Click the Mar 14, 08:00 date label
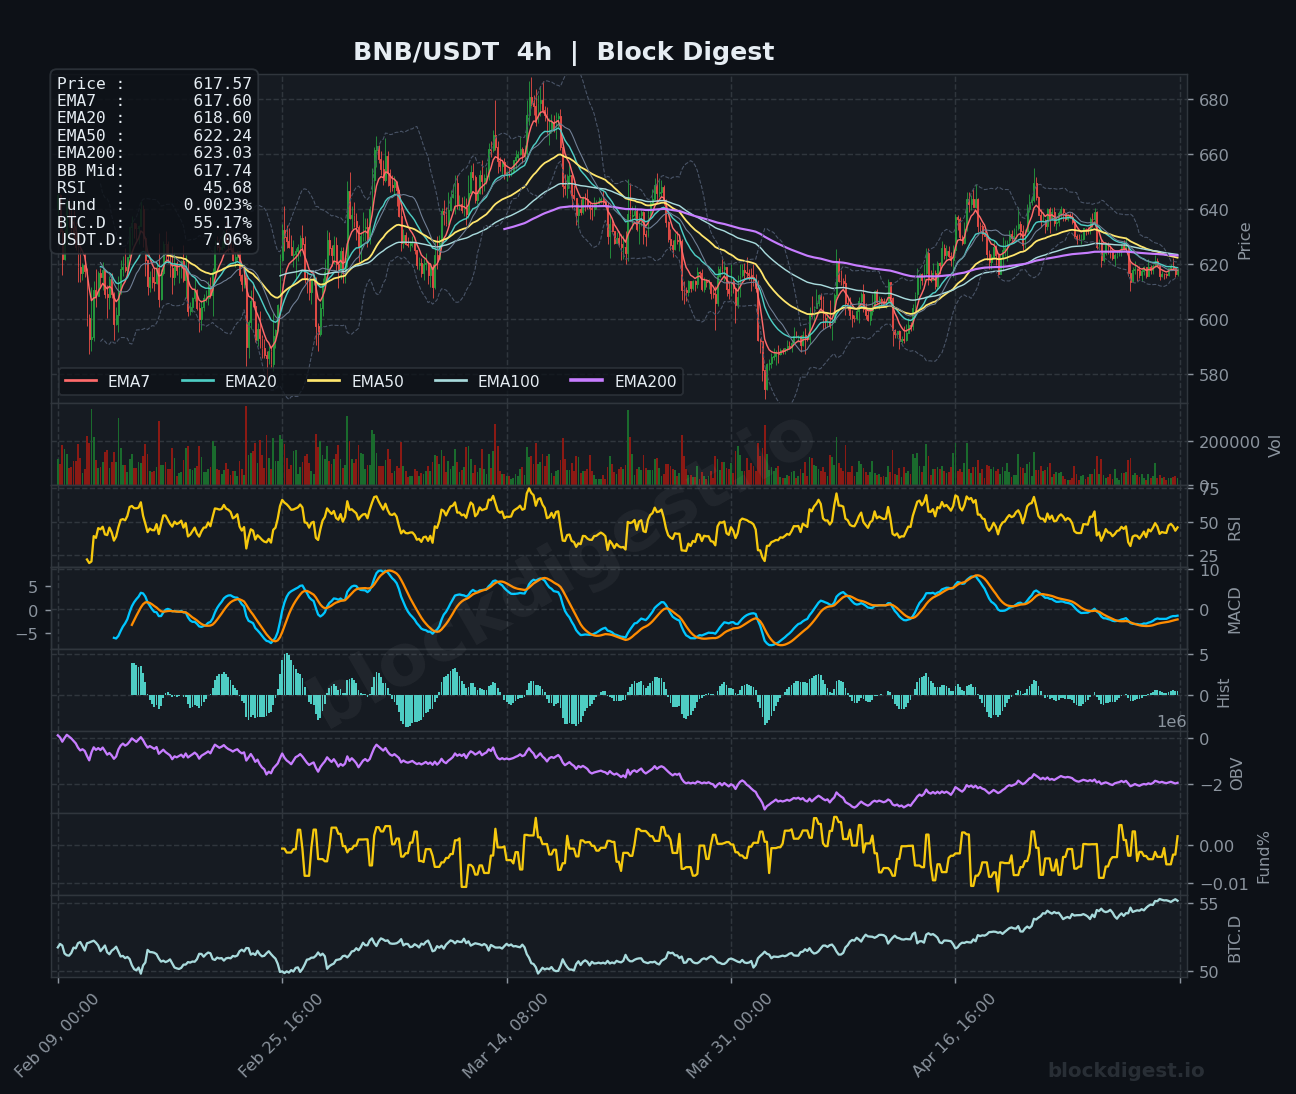Viewport: 1296px width, 1094px height. point(505,1036)
